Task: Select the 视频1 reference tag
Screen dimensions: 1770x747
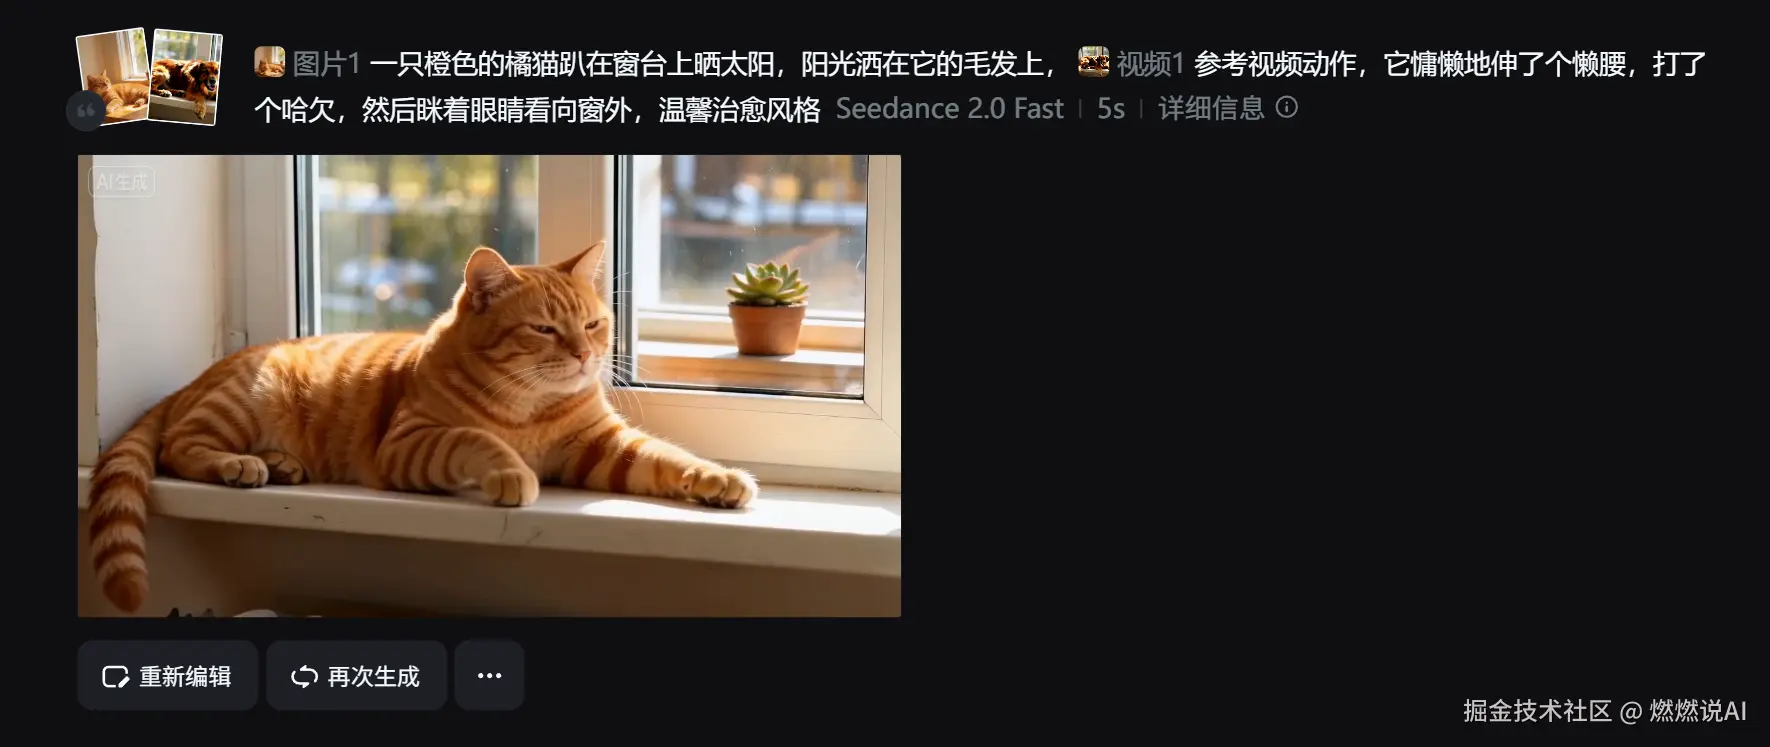Action: tap(1150, 64)
